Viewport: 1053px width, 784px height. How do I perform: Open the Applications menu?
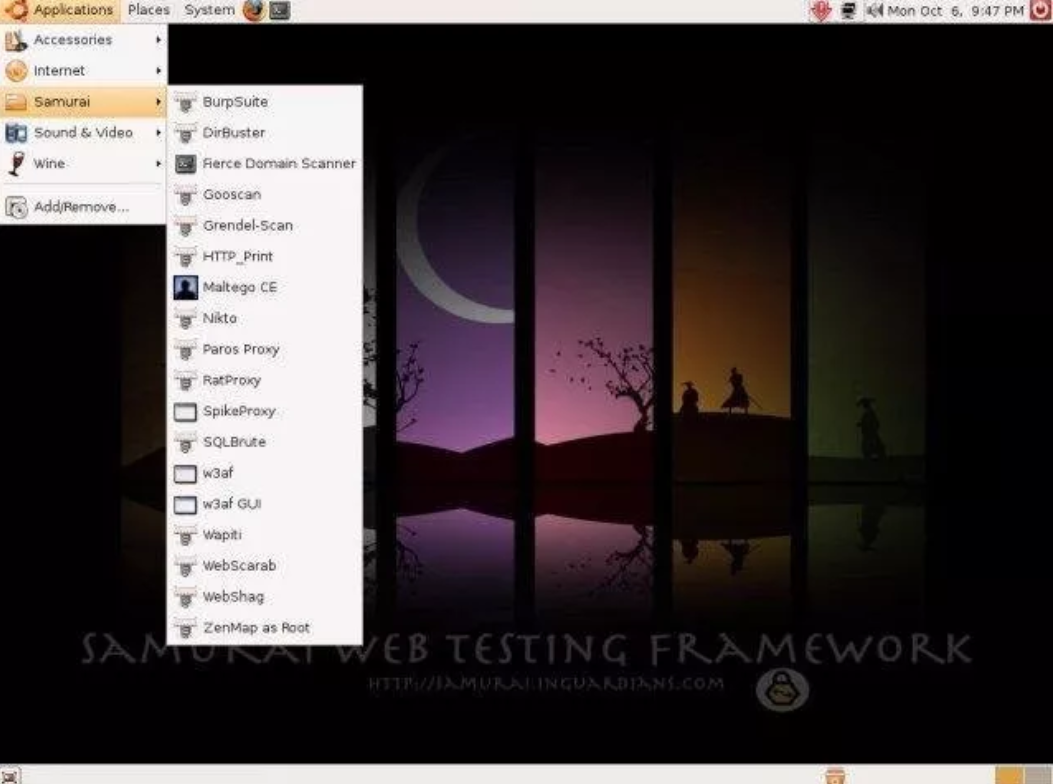(60, 10)
